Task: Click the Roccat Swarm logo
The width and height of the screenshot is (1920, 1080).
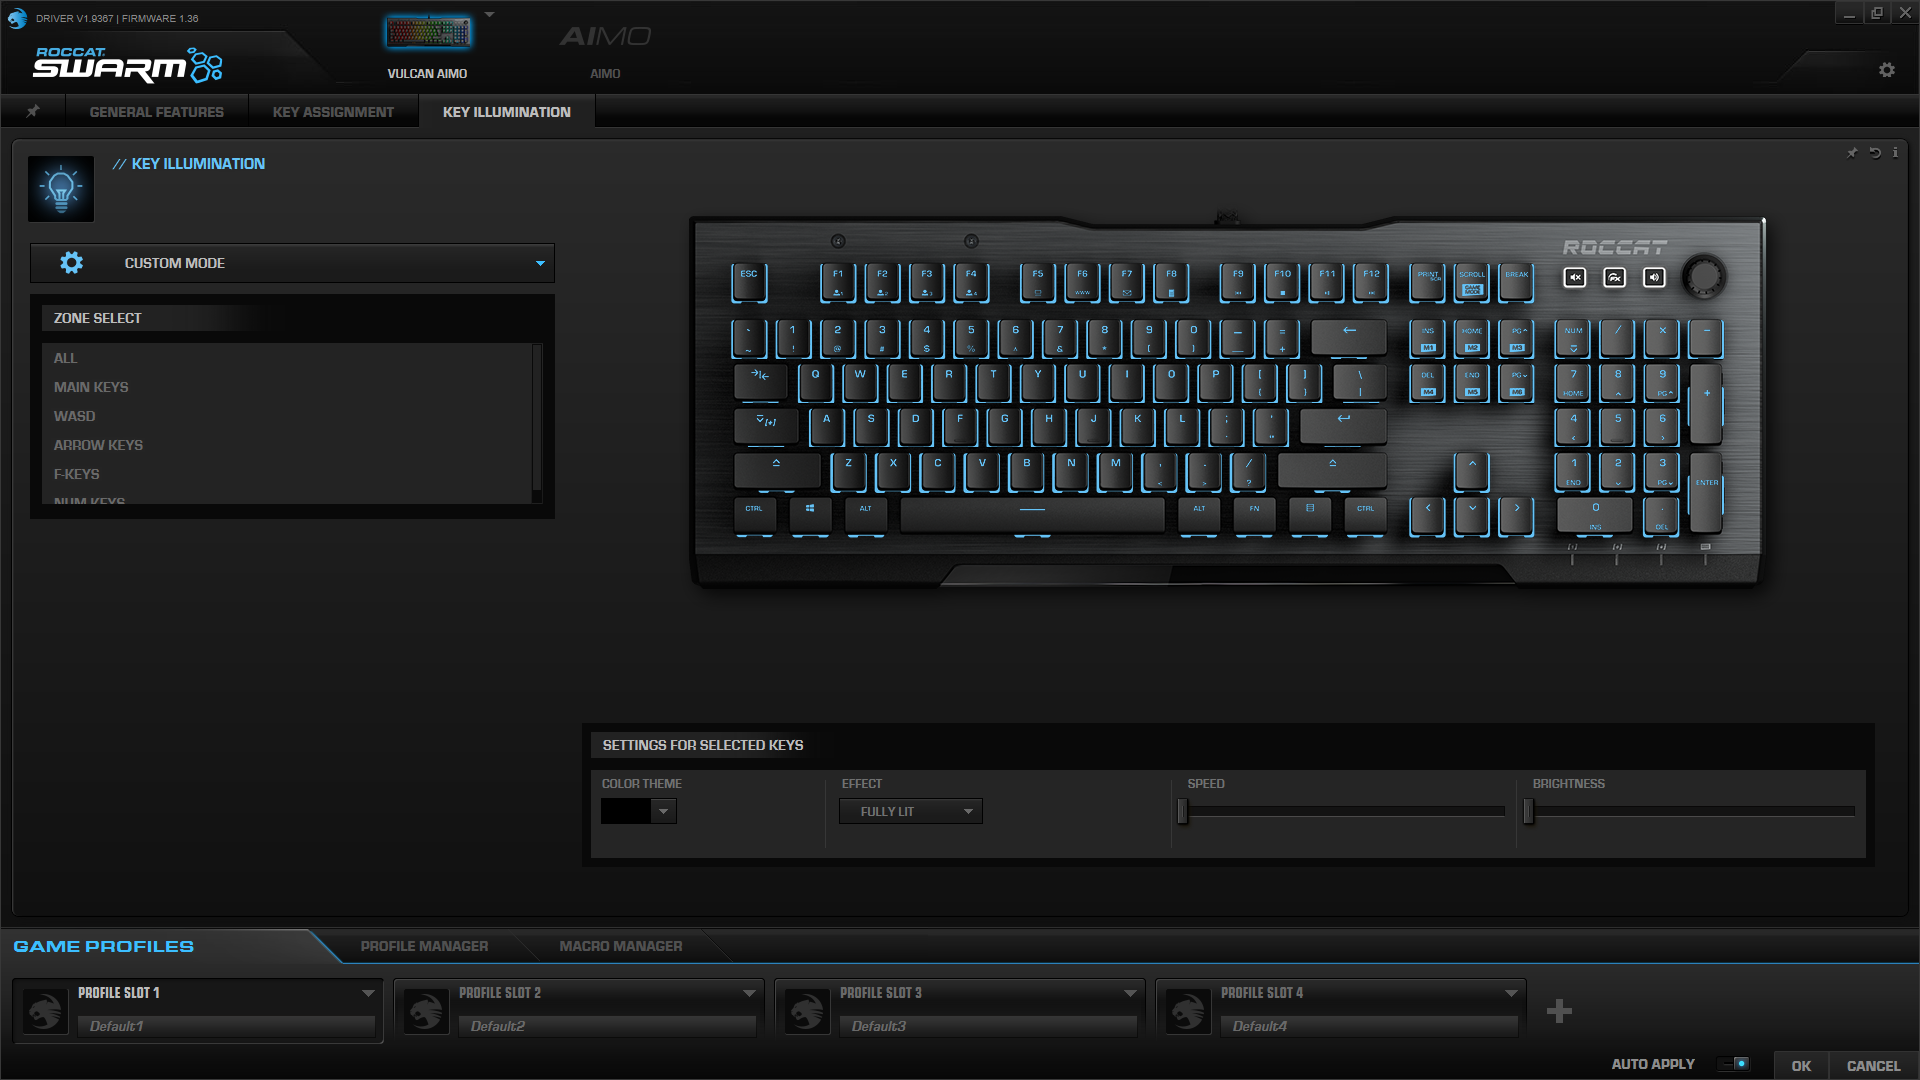Action: (x=128, y=65)
